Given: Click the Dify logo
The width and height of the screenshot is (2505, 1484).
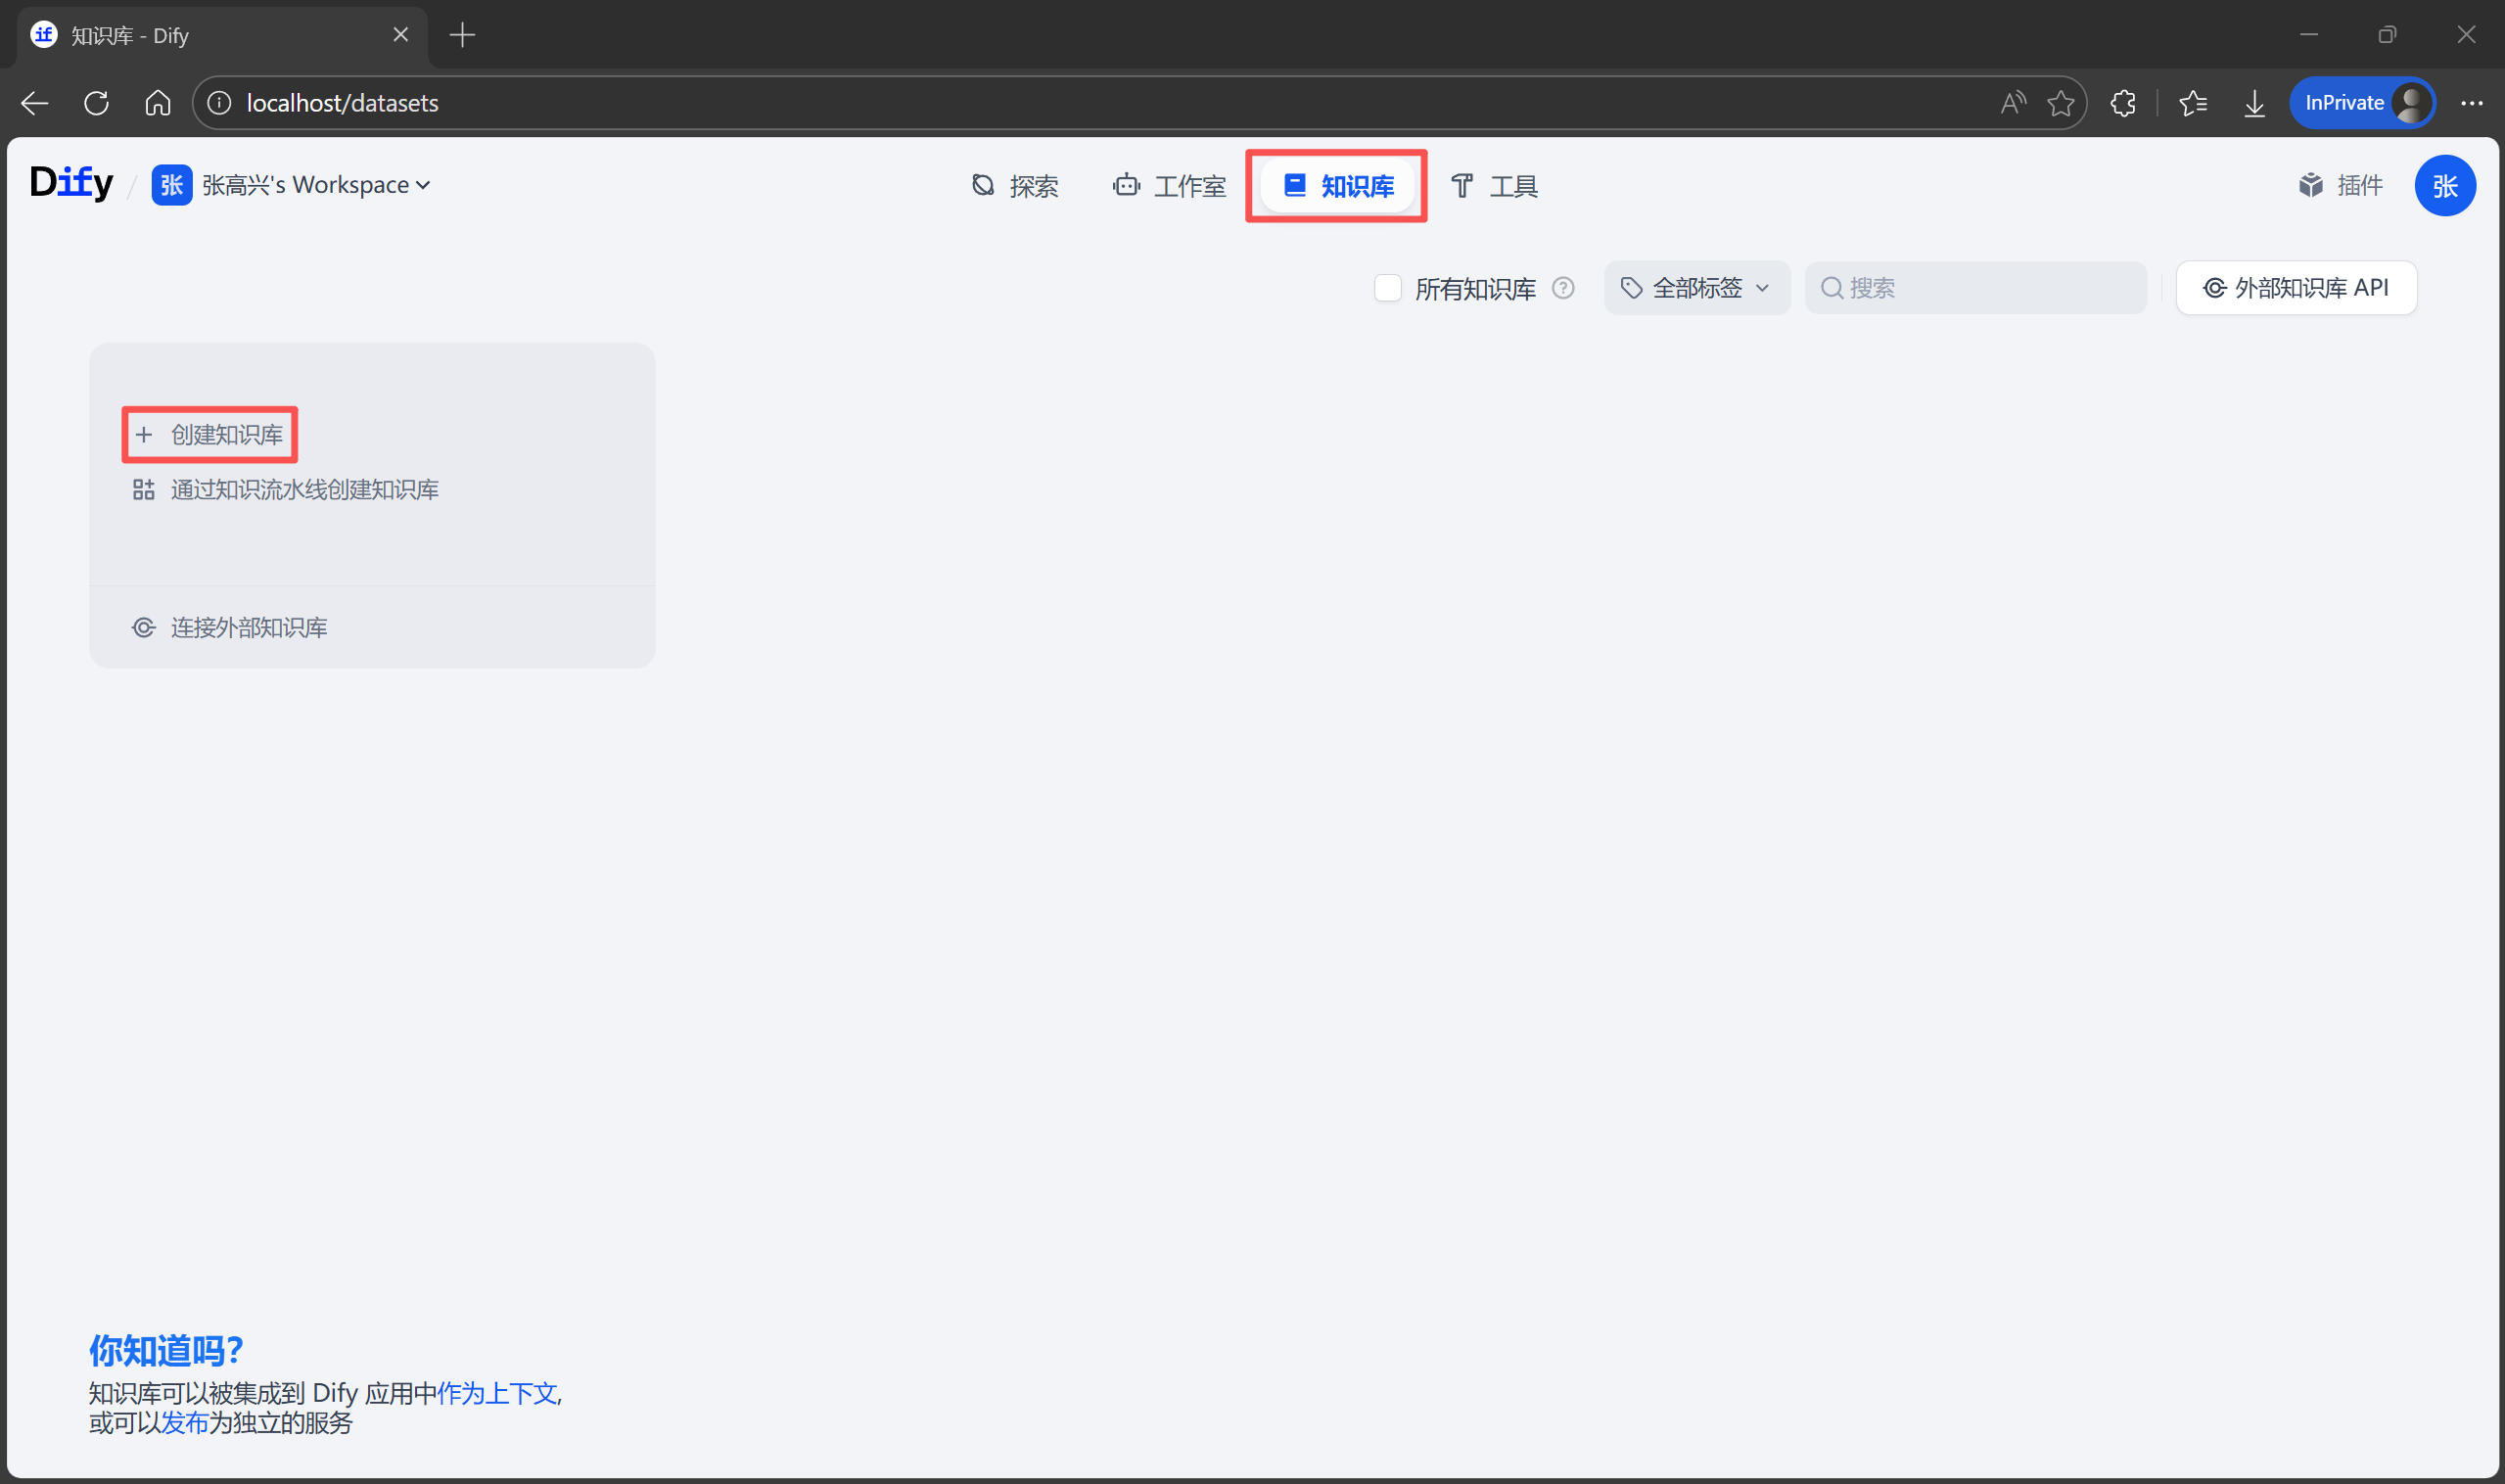Looking at the screenshot, I should (x=71, y=183).
